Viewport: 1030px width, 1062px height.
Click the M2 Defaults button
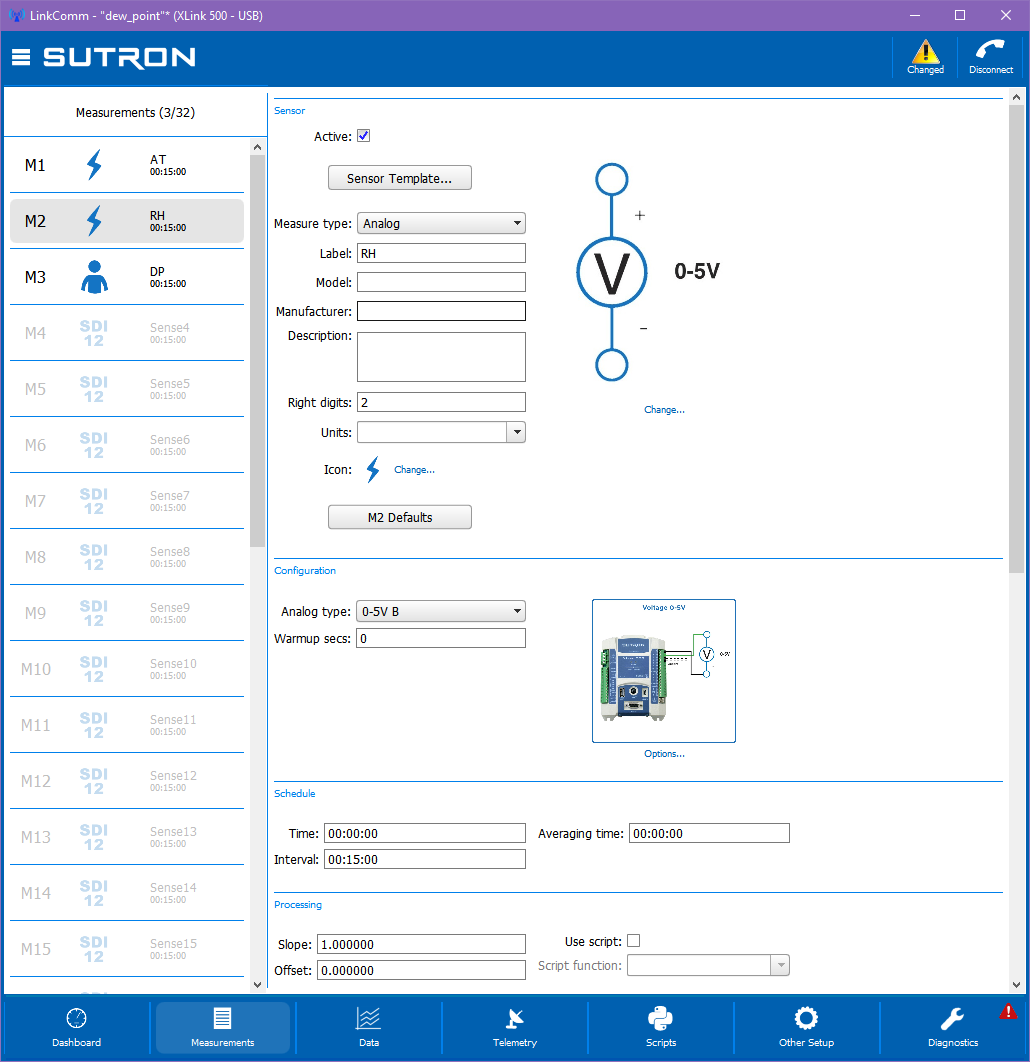400,517
